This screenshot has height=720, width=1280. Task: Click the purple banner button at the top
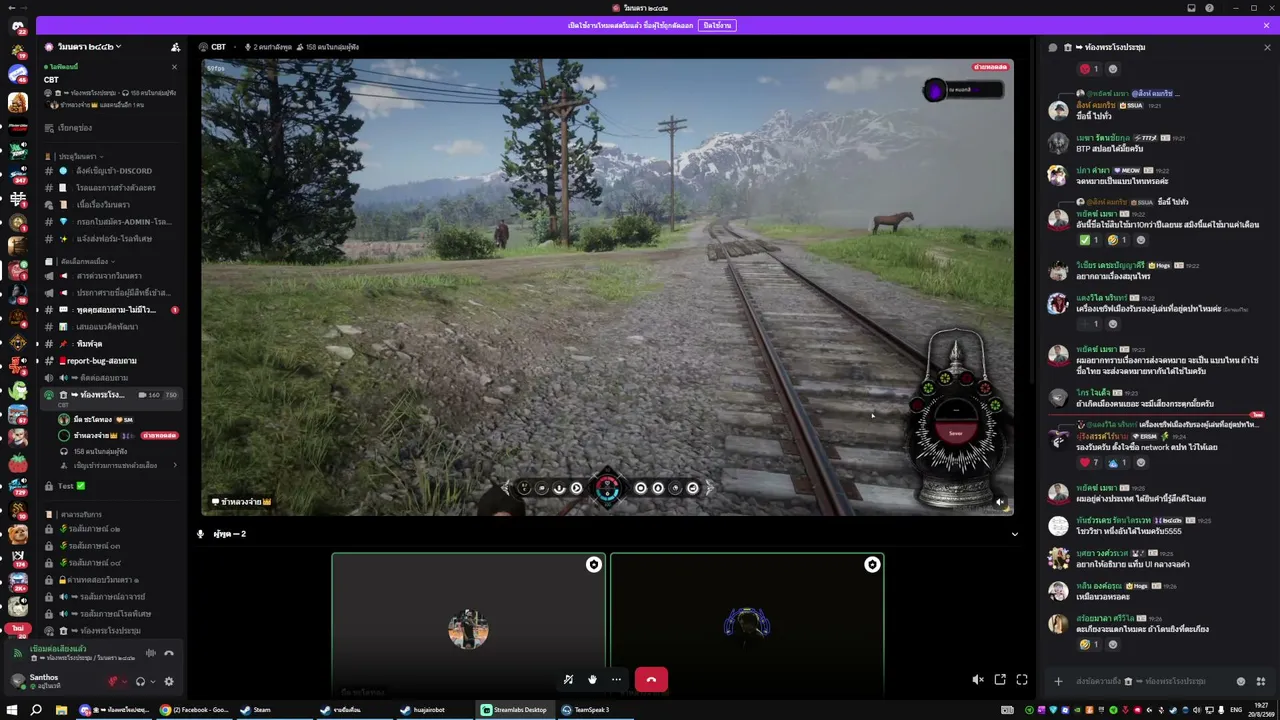pyautogui.click(x=717, y=25)
